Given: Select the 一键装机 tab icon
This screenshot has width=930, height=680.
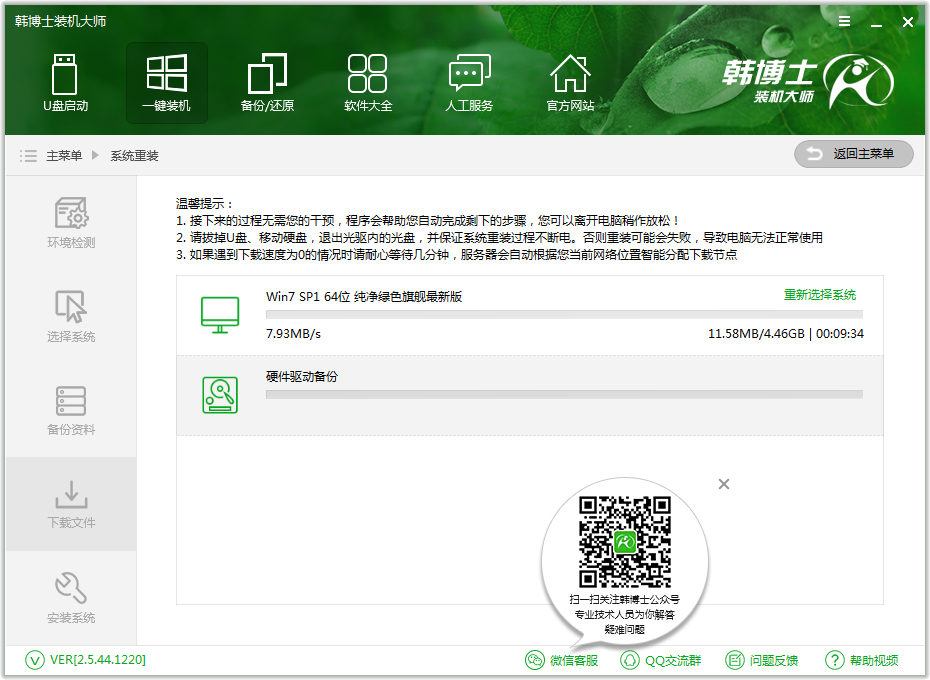Looking at the screenshot, I should click(167, 82).
